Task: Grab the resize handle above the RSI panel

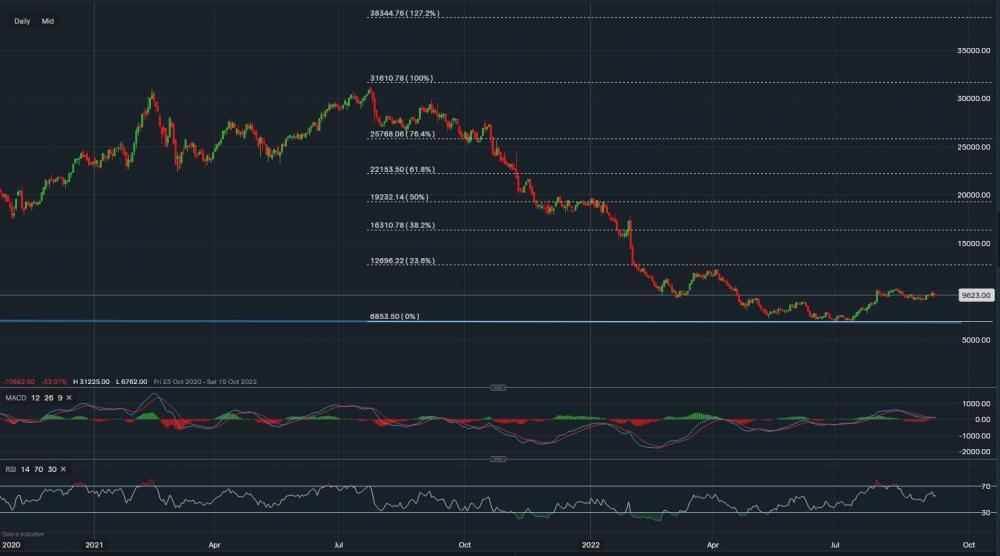Action: [x=497, y=459]
